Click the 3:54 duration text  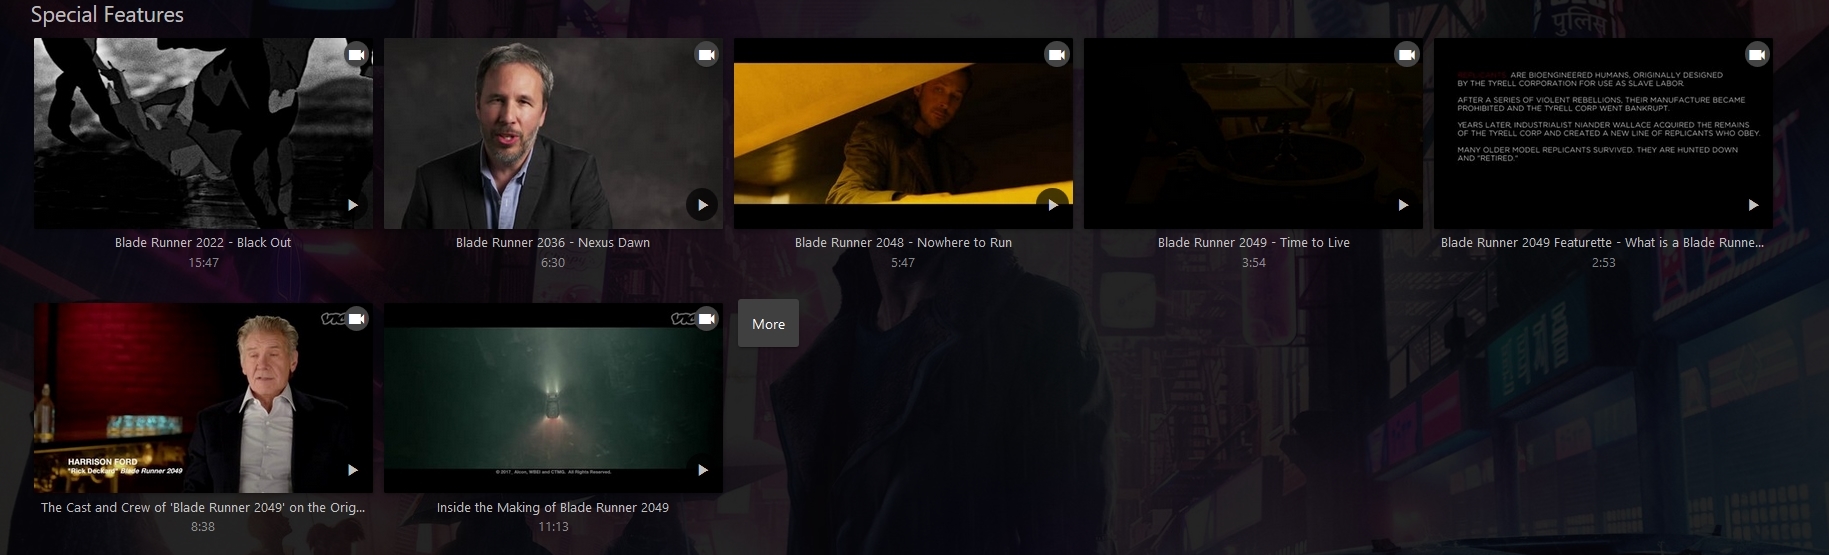pyautogui.click(x=1253, y=263)
